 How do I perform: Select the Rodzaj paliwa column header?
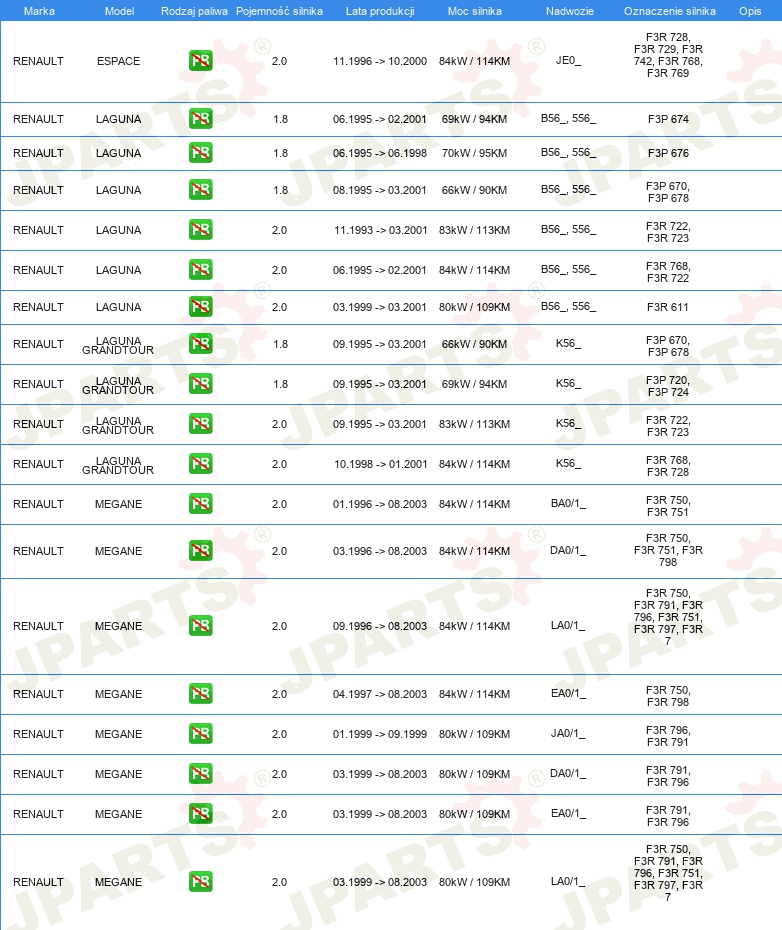pyautogui.click(x=194, y=11)
